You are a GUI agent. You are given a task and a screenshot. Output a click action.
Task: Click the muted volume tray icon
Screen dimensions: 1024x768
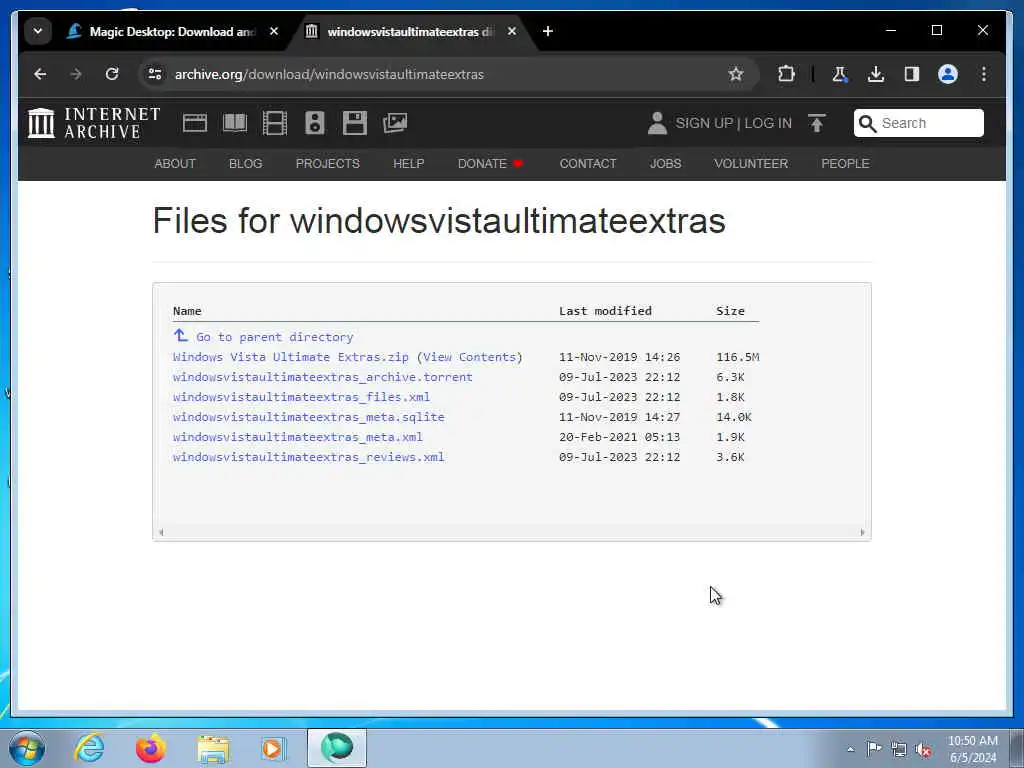[923, 750]
